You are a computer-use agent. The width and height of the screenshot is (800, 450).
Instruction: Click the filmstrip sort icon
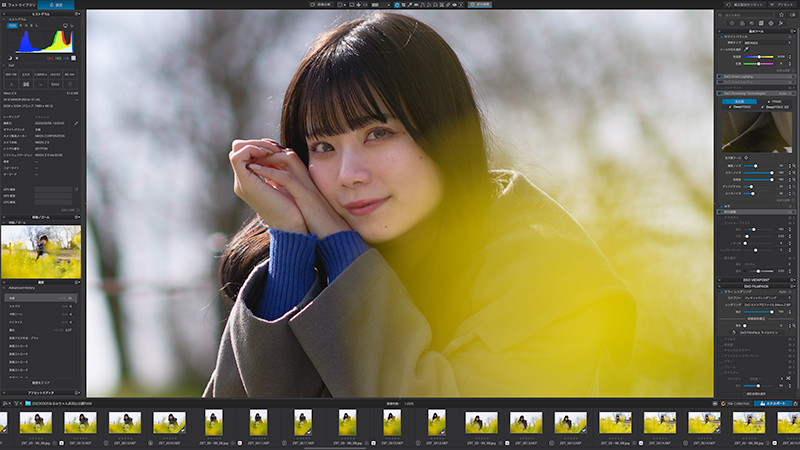tap(6, 404)
